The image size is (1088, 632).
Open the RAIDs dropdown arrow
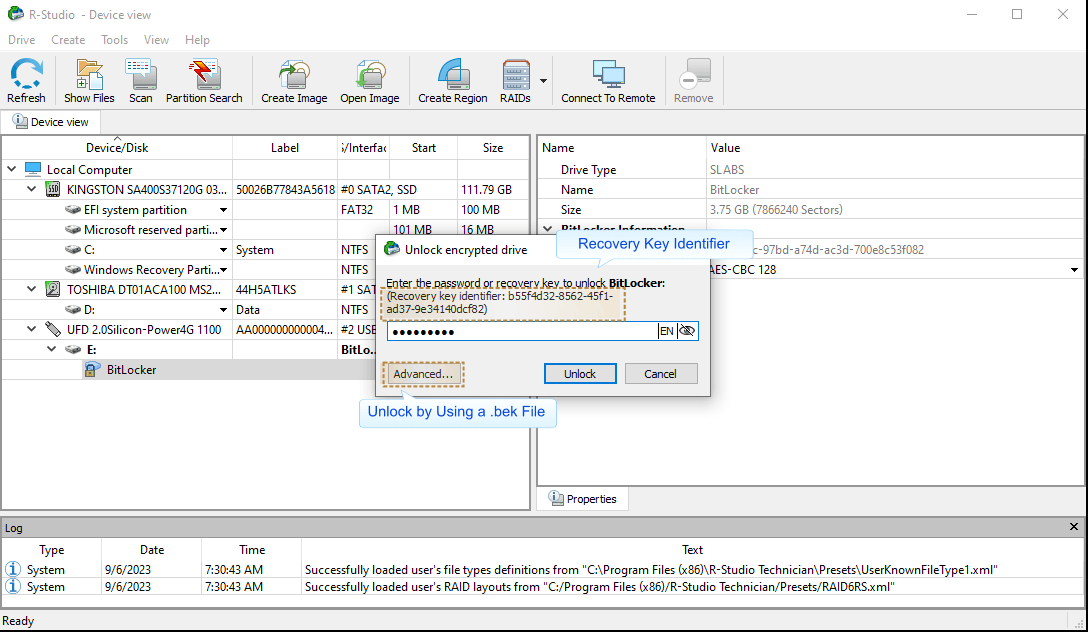pos(543,80)
